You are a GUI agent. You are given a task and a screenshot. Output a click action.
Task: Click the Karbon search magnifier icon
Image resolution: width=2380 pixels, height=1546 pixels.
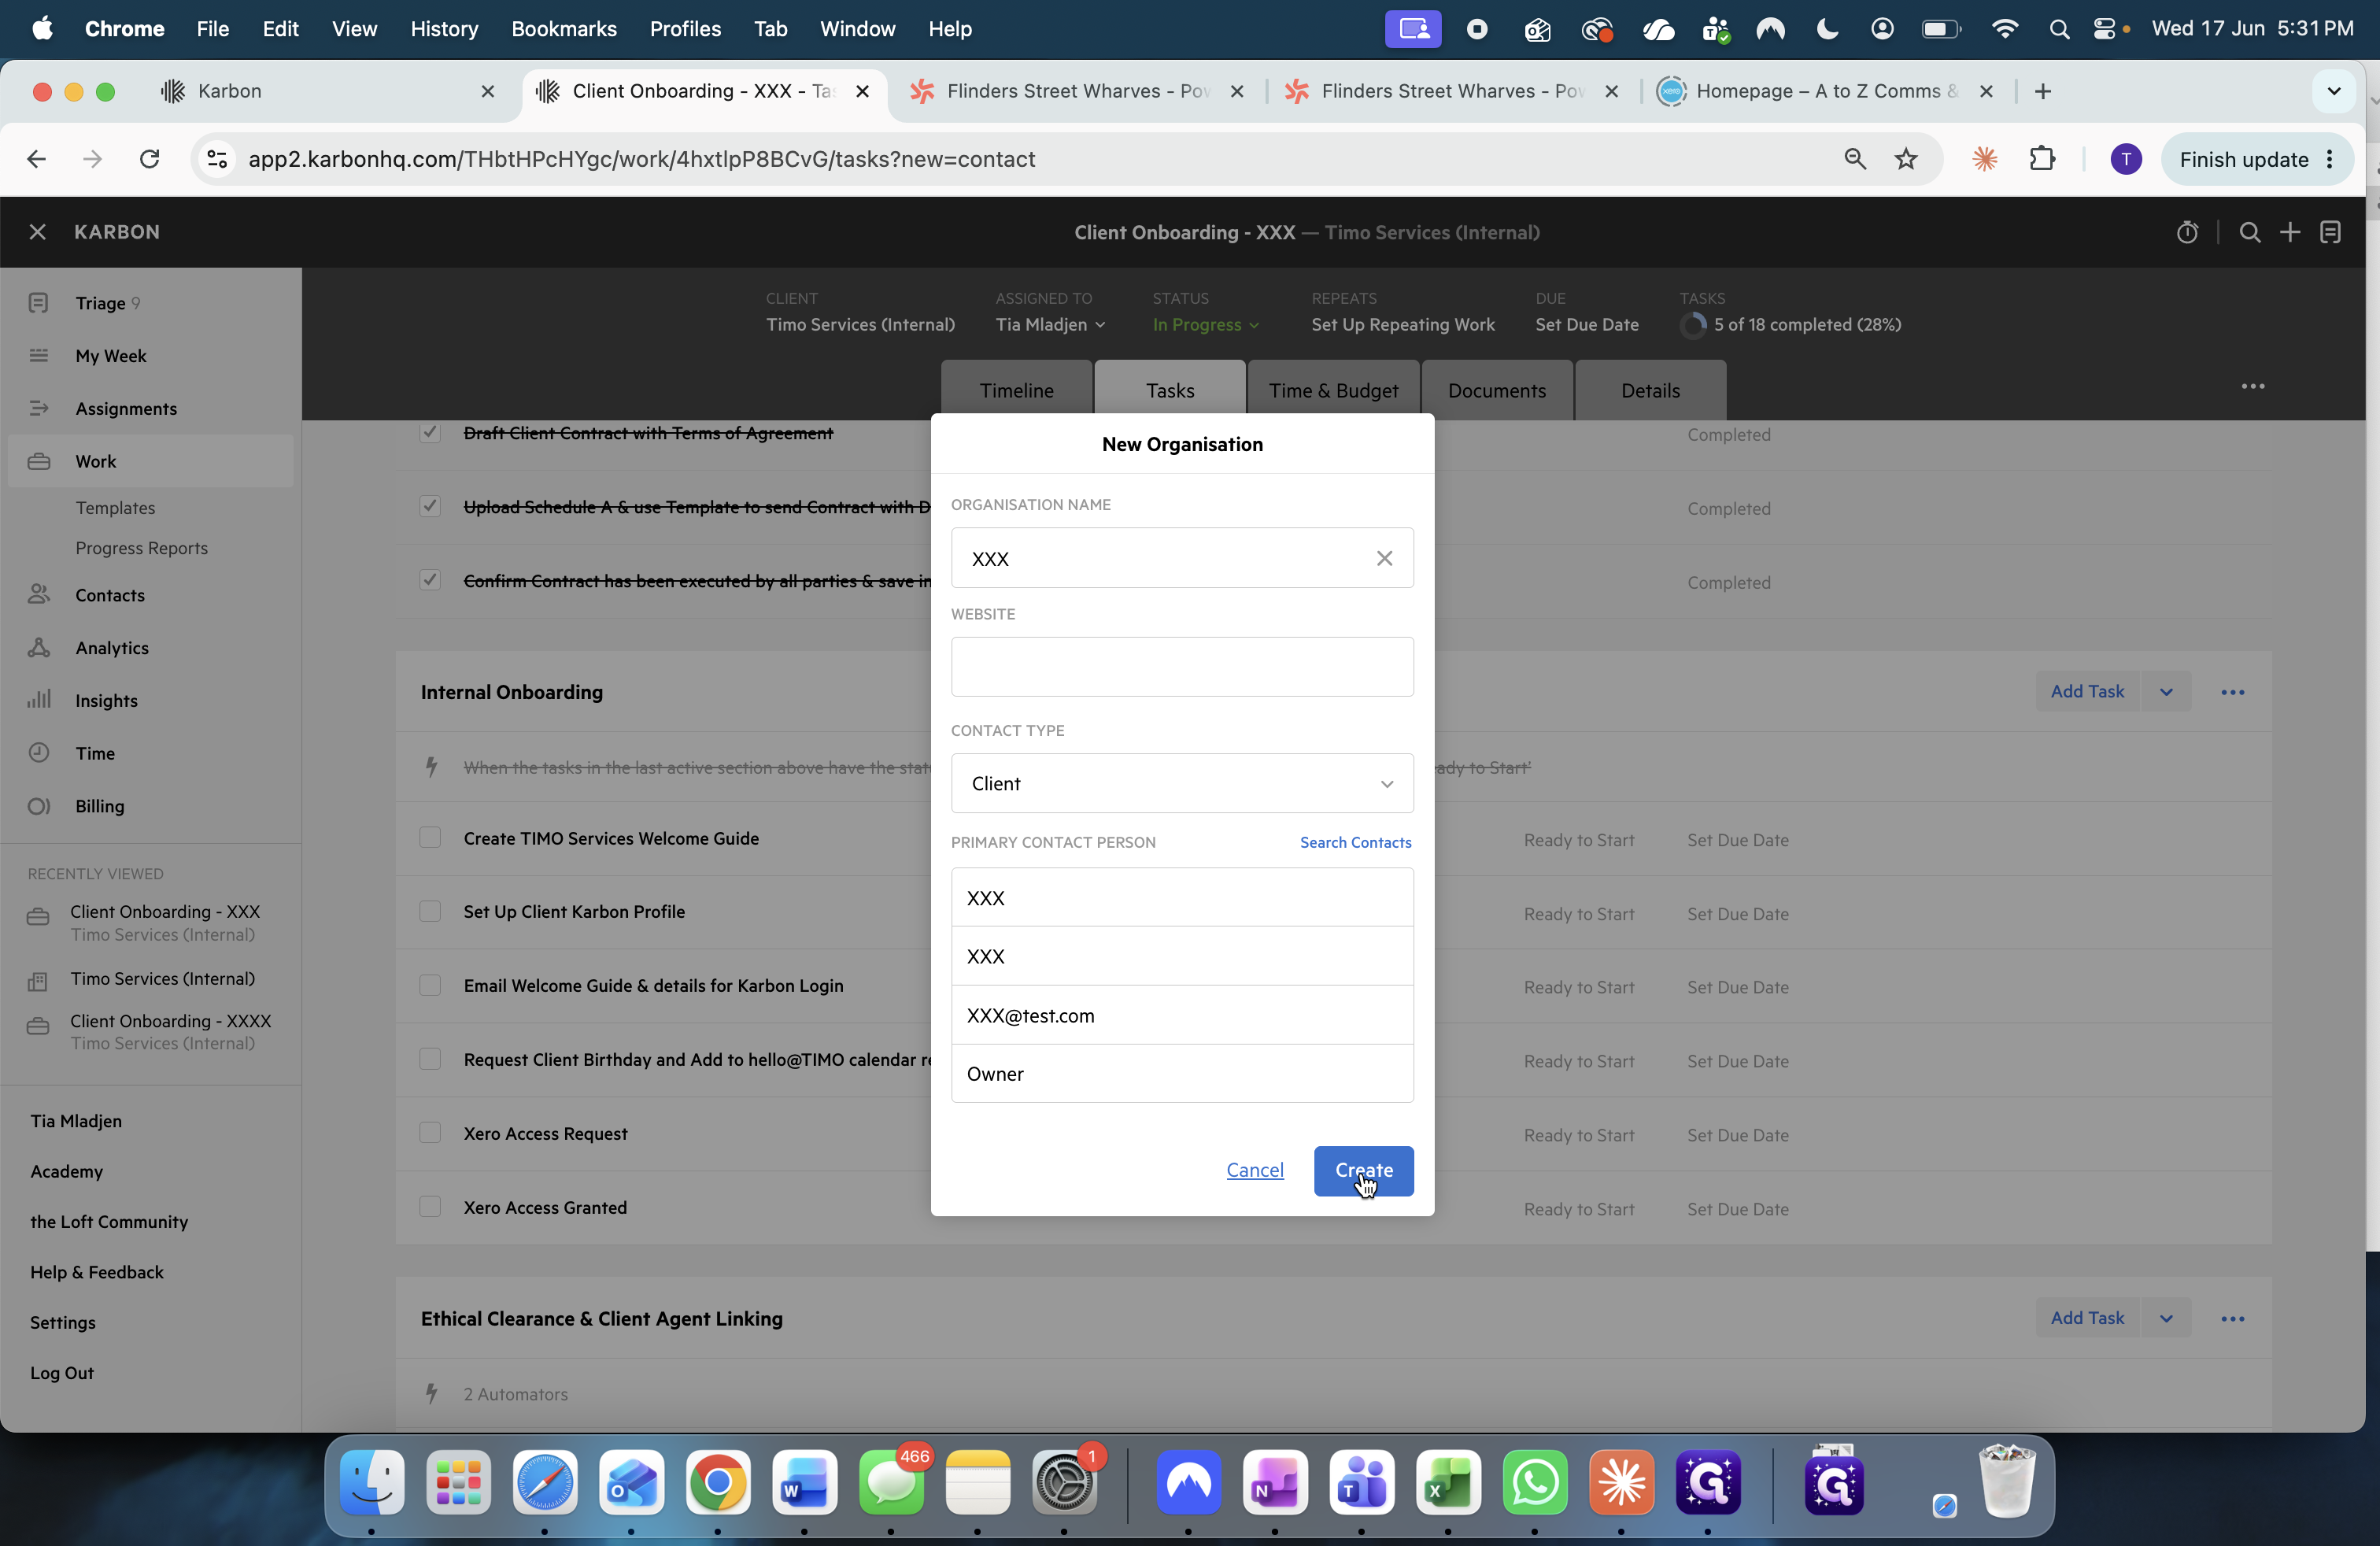click(2250, 233)
